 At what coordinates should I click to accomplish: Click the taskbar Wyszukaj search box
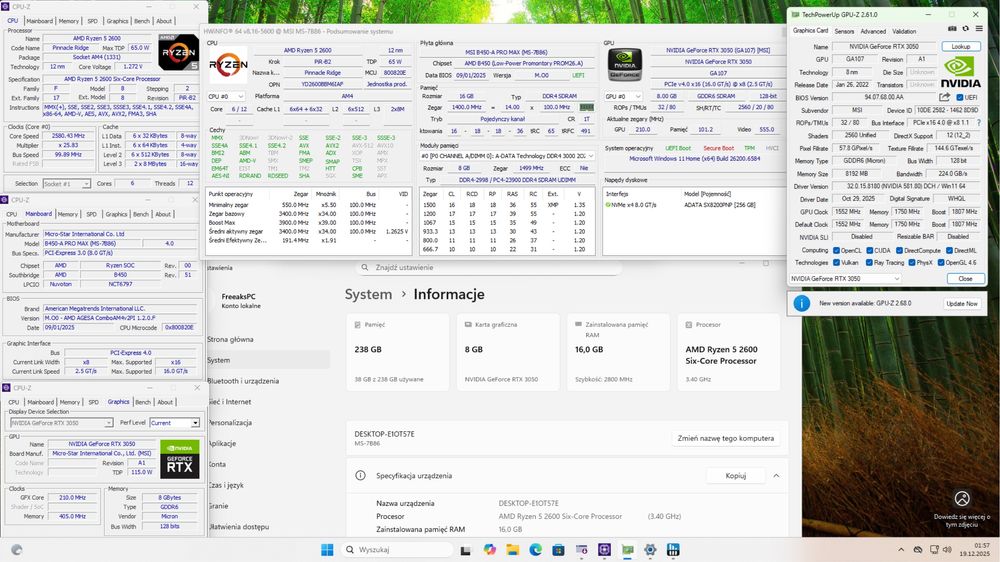396,549
